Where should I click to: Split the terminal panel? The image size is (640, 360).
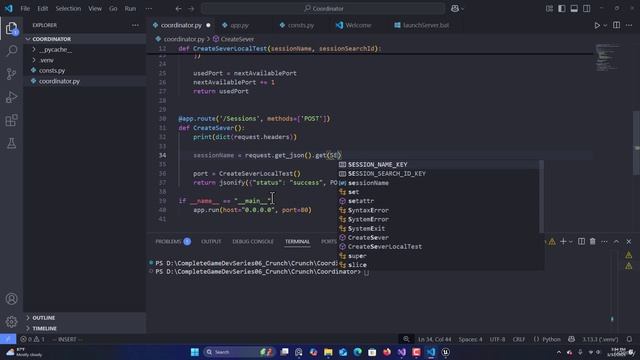click(581, 242)
